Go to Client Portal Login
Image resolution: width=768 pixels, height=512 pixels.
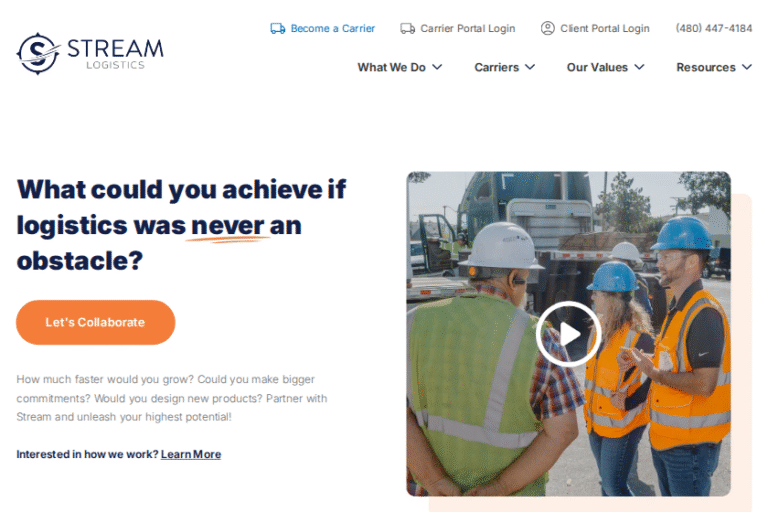tap(605, 28)
